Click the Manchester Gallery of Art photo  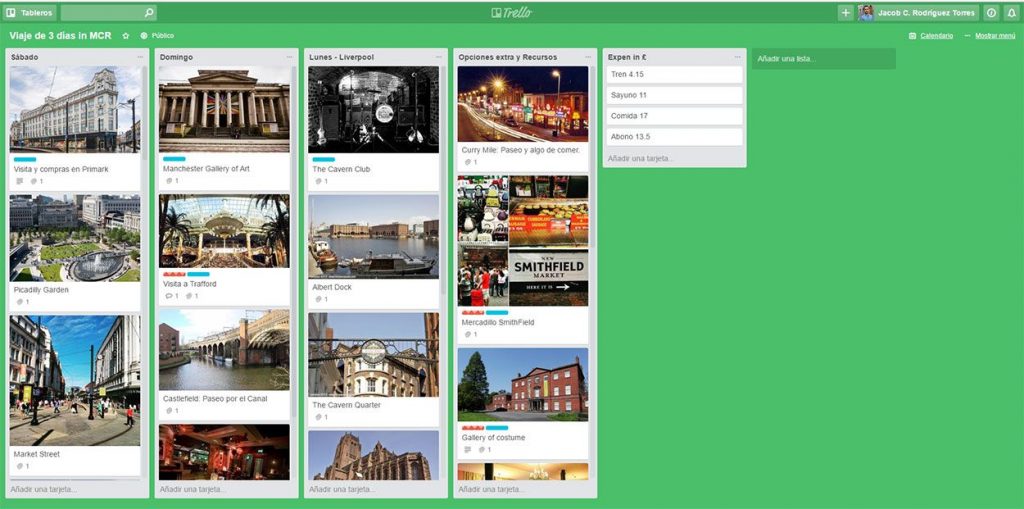pyautogui.click(x=224, y=110)
